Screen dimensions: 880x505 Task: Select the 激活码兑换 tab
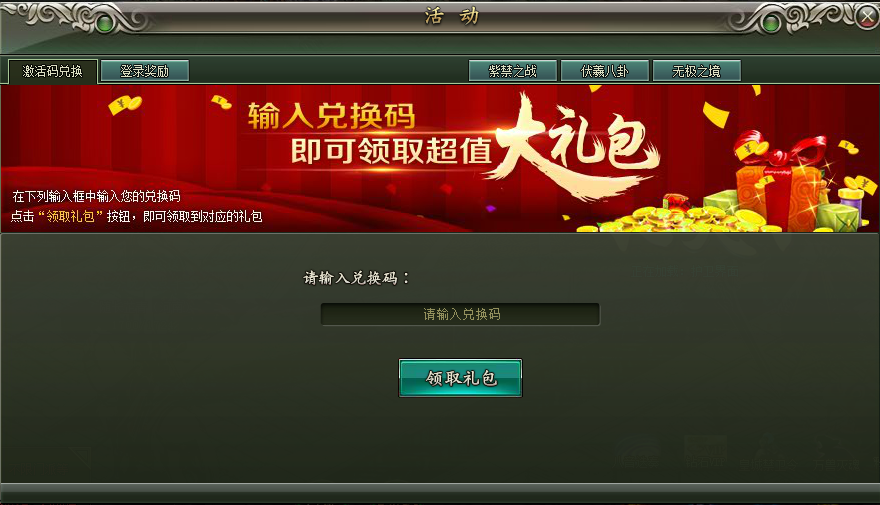click(53, 71)
